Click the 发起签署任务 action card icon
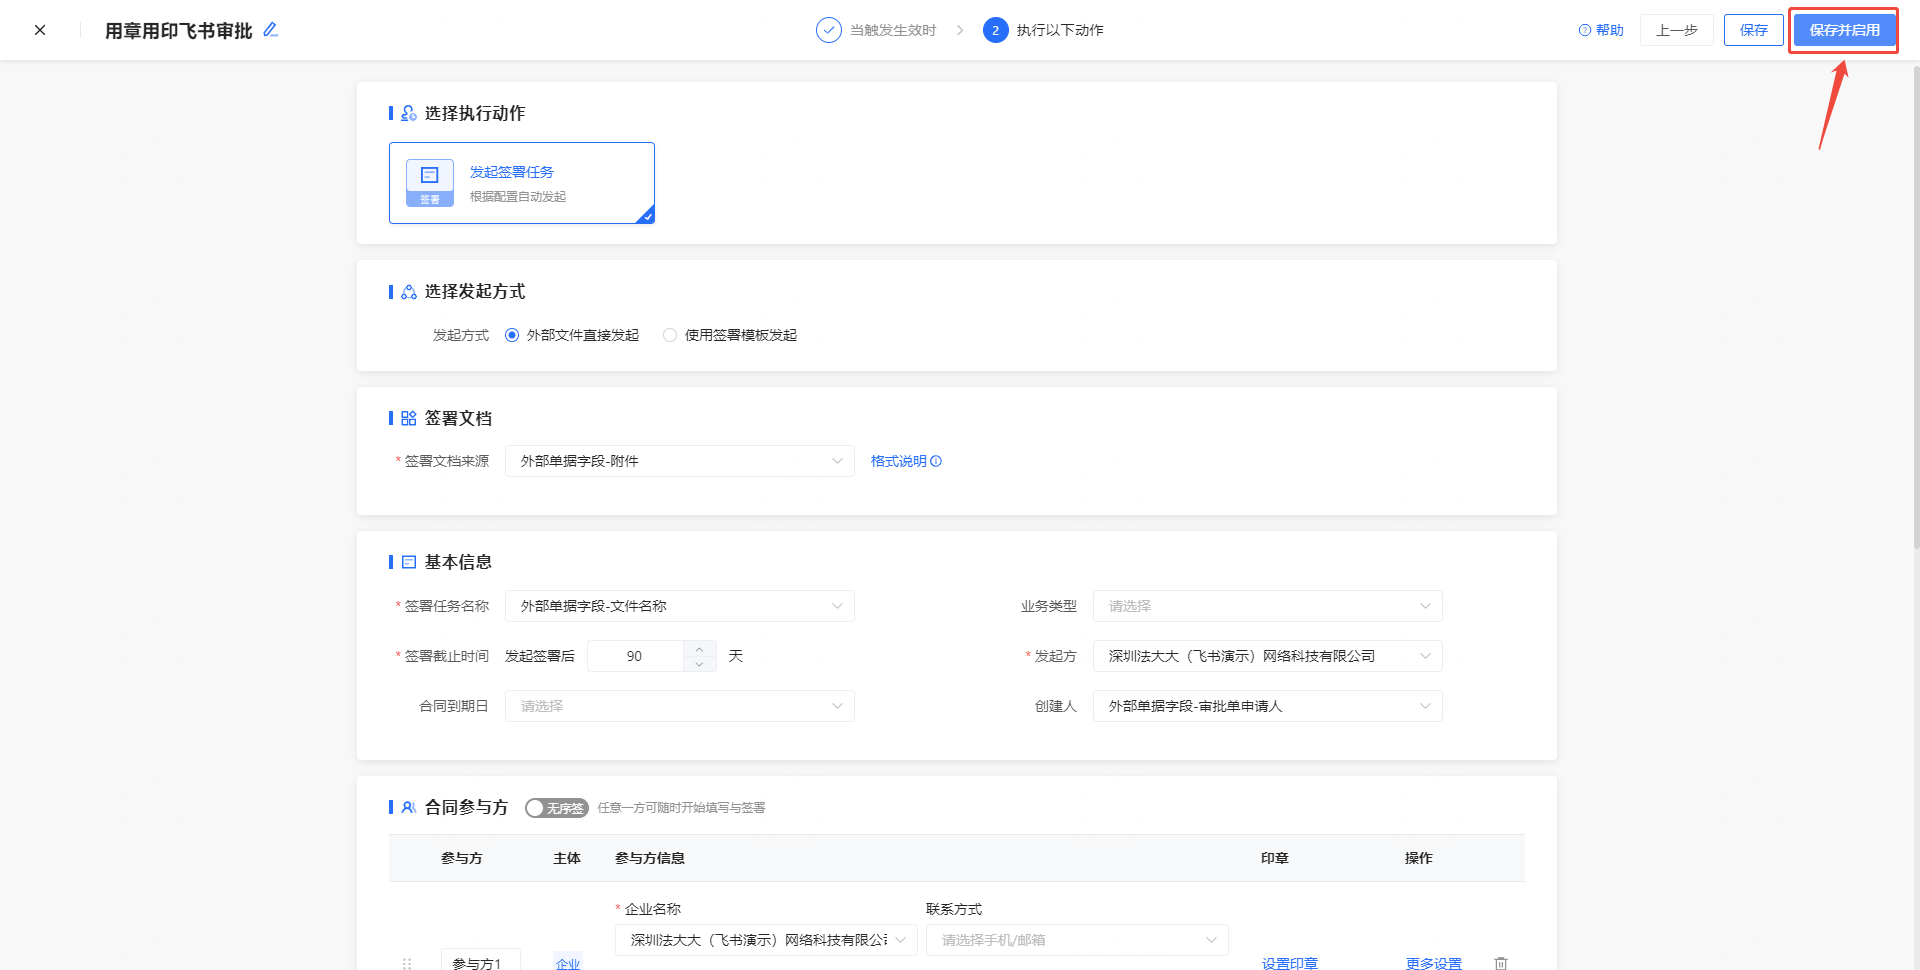Viewport: 1920px width, 970px height. pos(430,183)
